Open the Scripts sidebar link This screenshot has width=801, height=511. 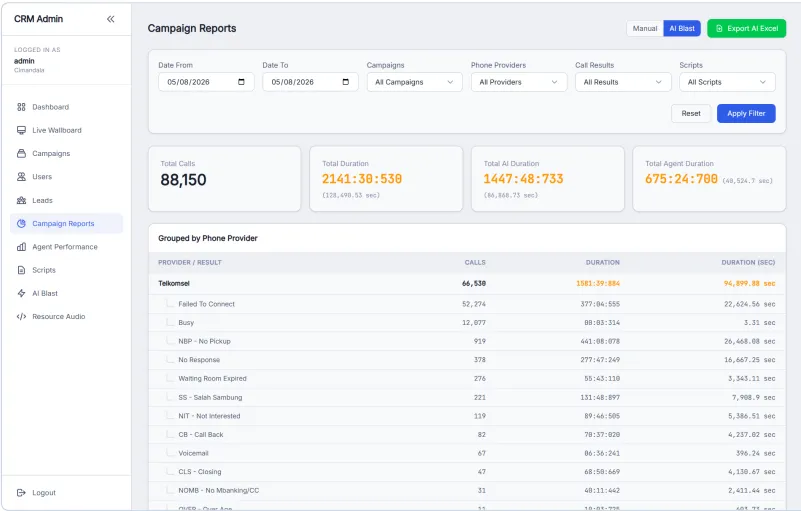point(66,270)
